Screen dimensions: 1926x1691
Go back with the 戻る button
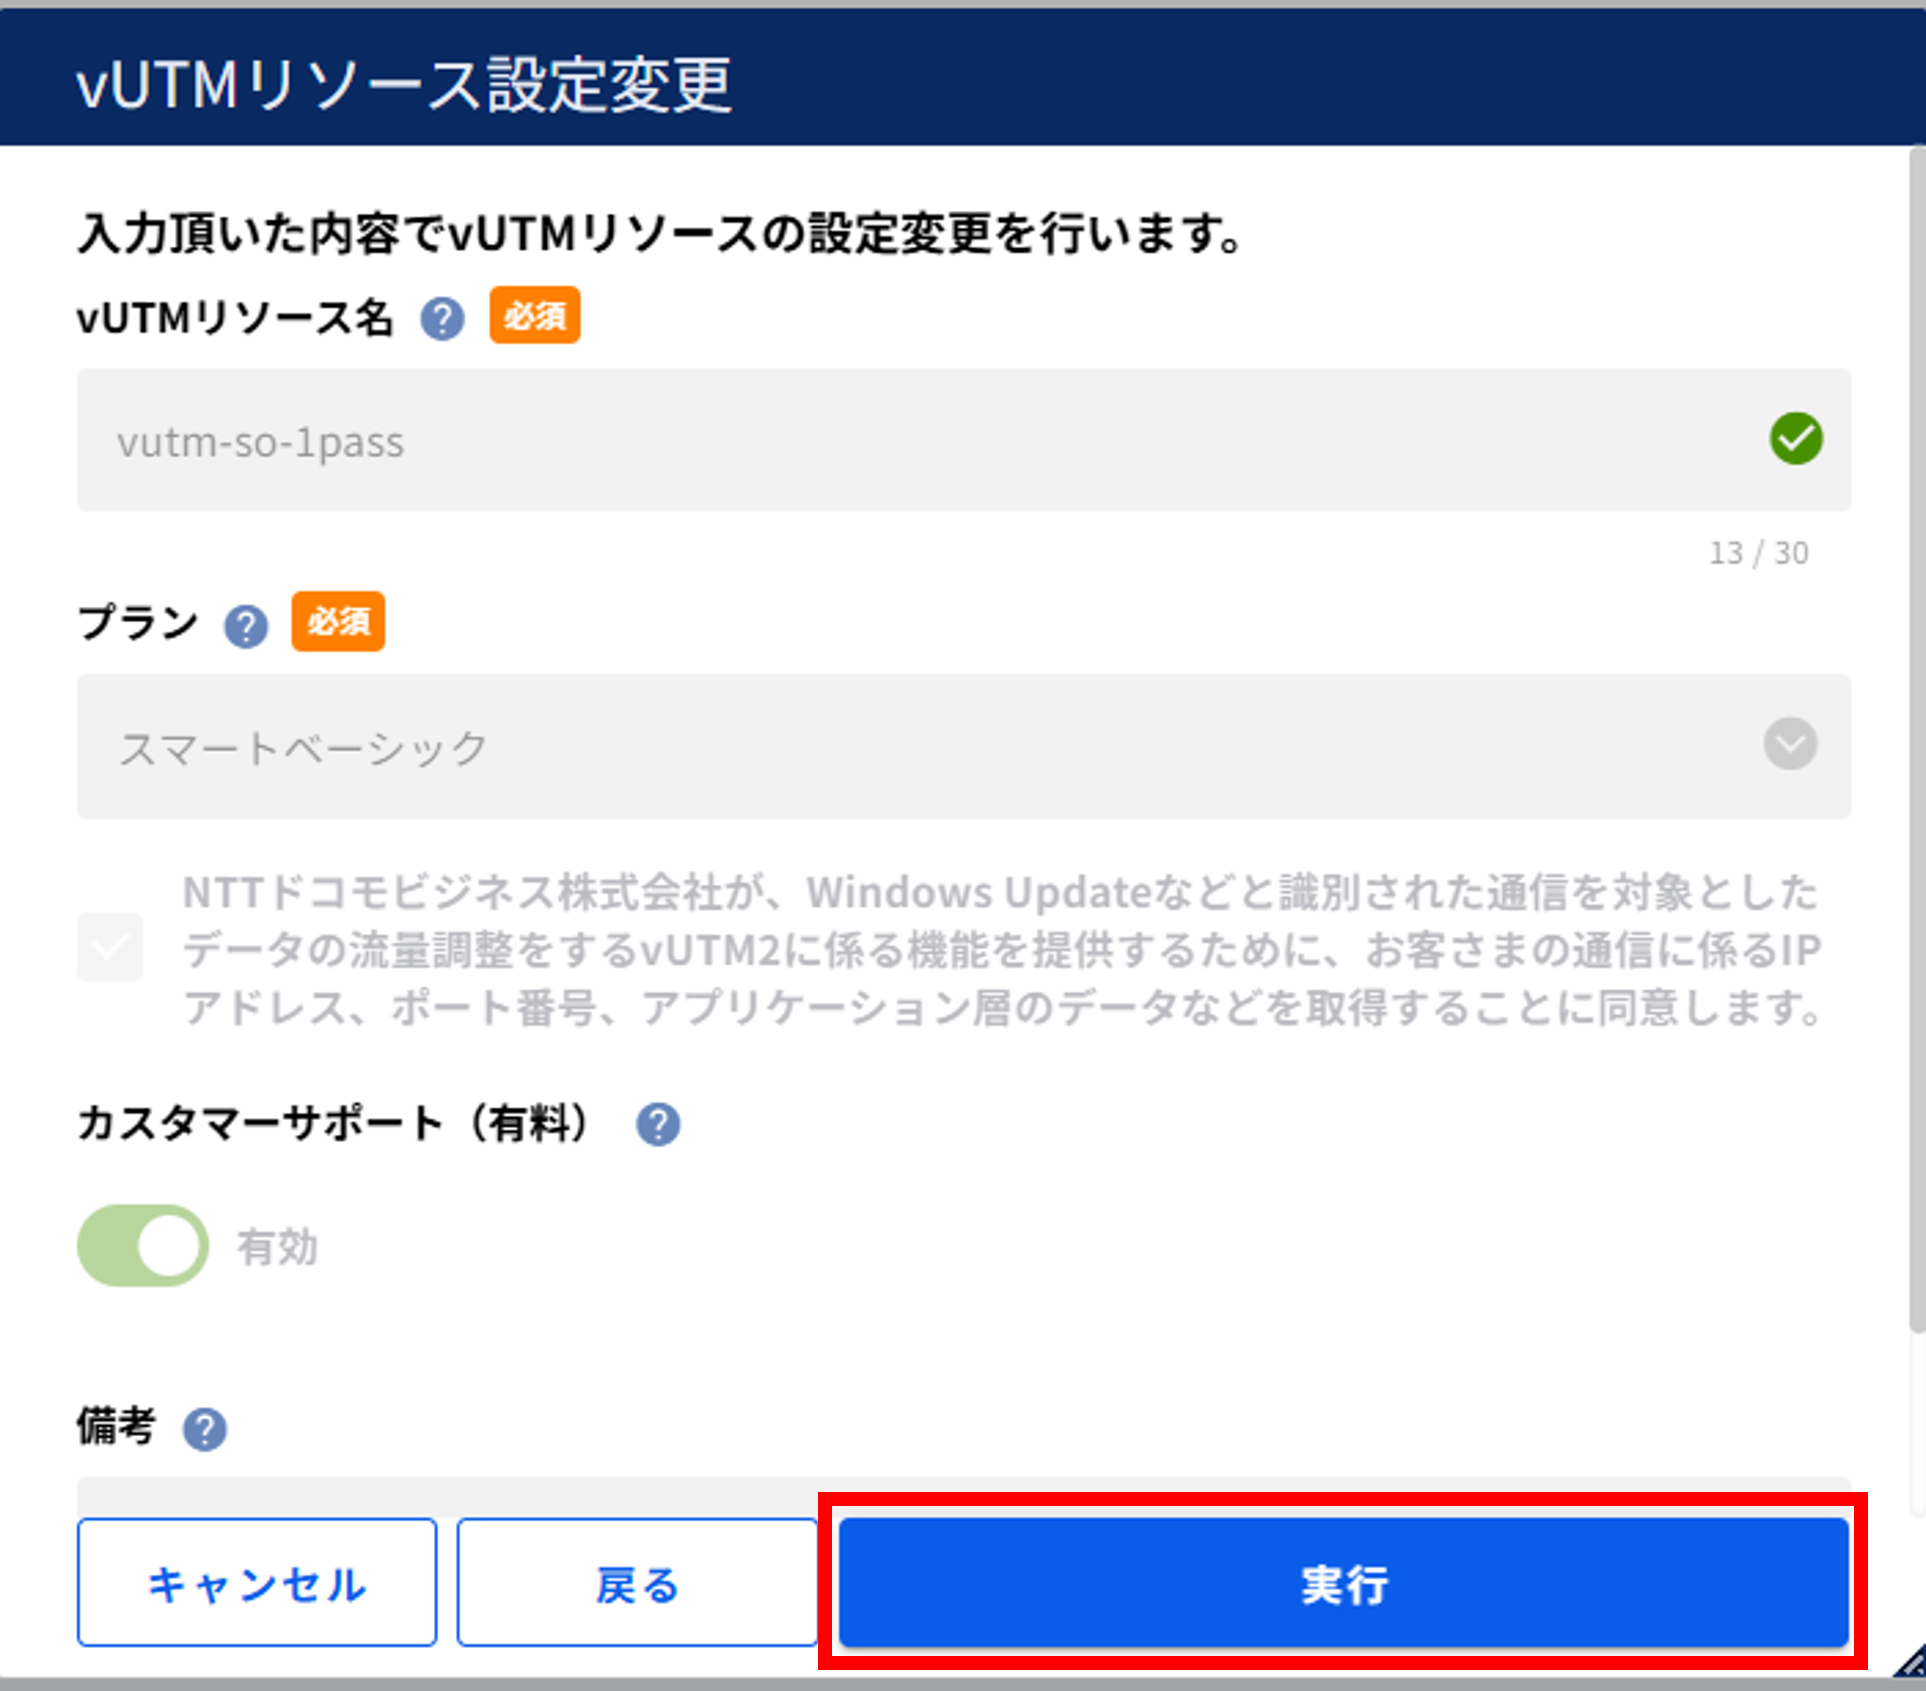pyautogui.click(x=637, y=1582)
